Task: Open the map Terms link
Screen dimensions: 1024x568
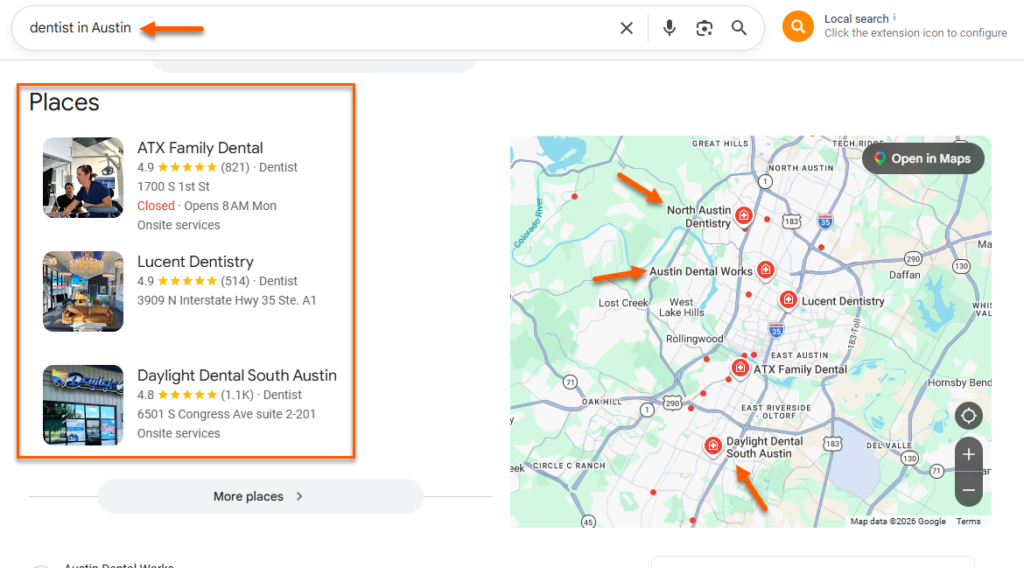Action: tap(968, 521)
